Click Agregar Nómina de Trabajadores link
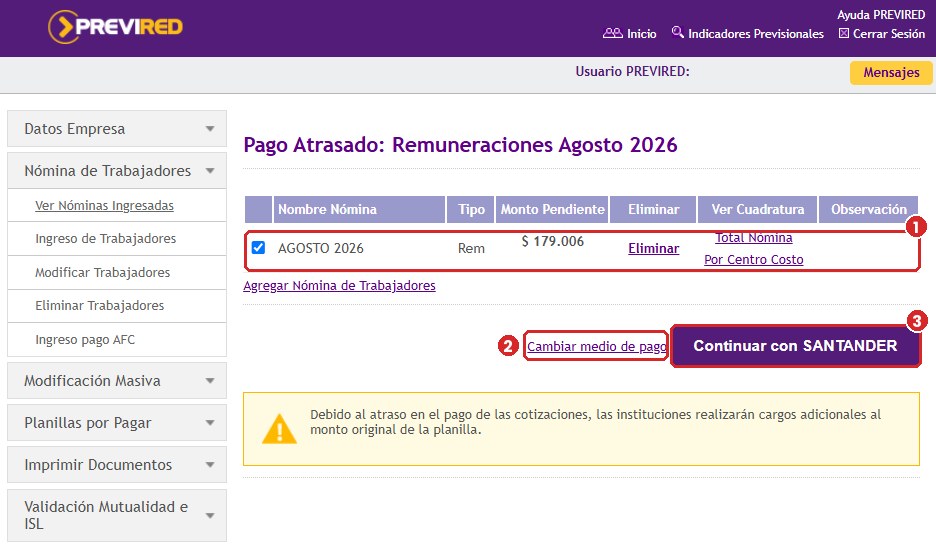This screenshot has width=936, height=548. (339, 285)
